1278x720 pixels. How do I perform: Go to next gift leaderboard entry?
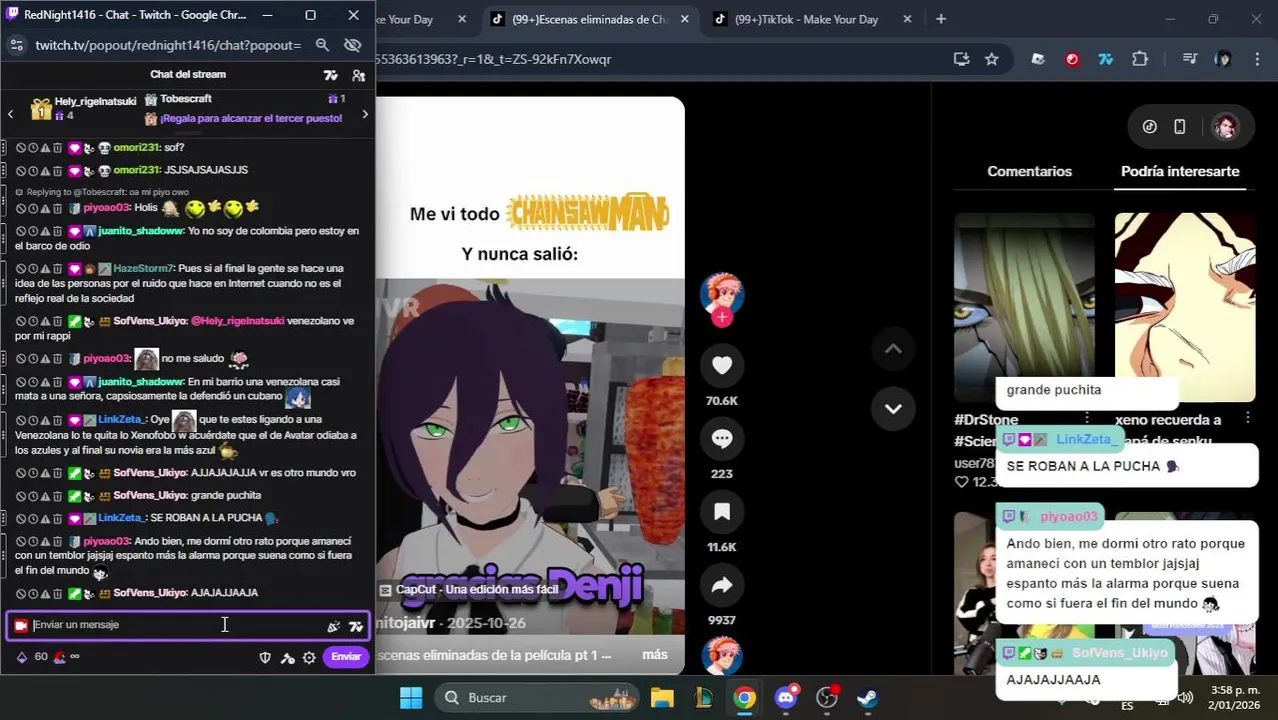(x=365, y=114)
